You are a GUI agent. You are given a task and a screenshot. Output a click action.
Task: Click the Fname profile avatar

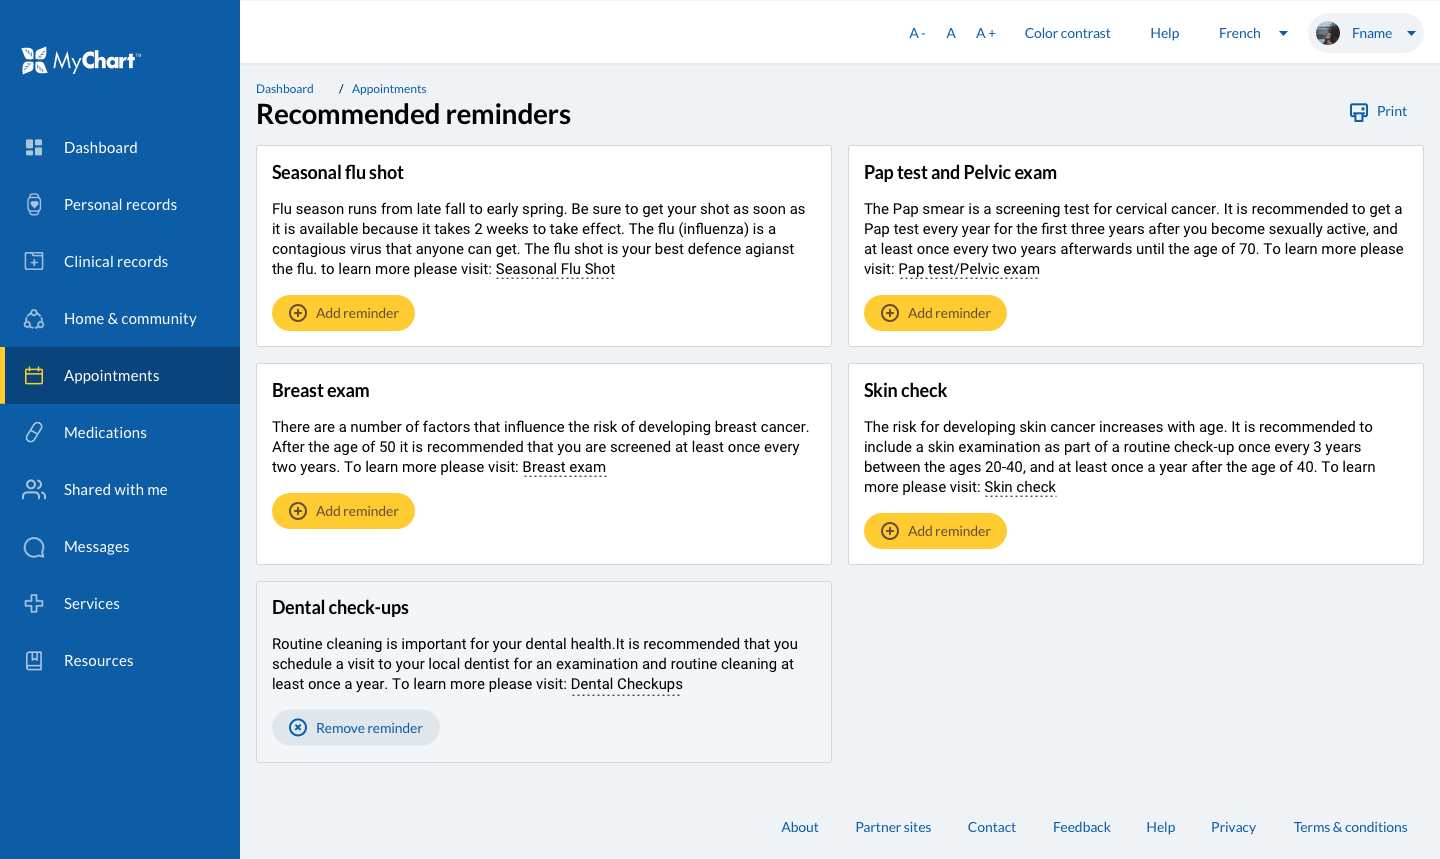pyautogui.click(x=1328, y=34)
